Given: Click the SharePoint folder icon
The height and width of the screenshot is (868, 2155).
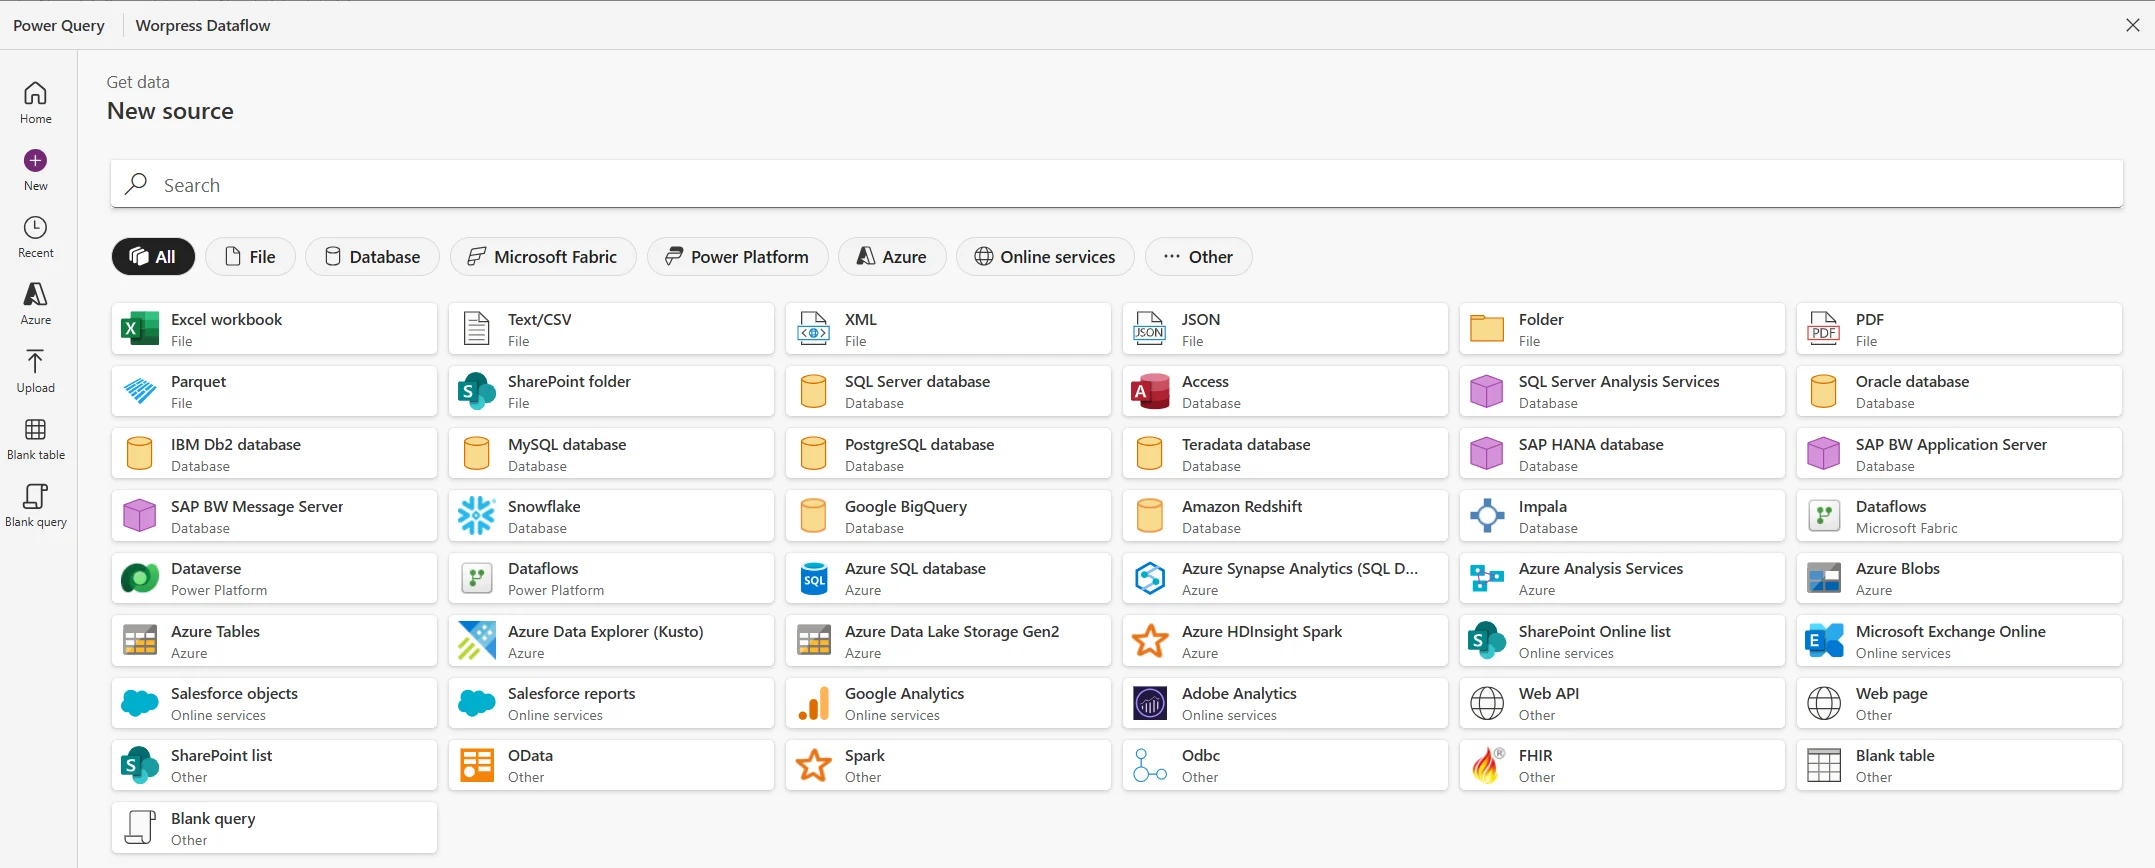Looking at the screenshot, I should (477, 391).
